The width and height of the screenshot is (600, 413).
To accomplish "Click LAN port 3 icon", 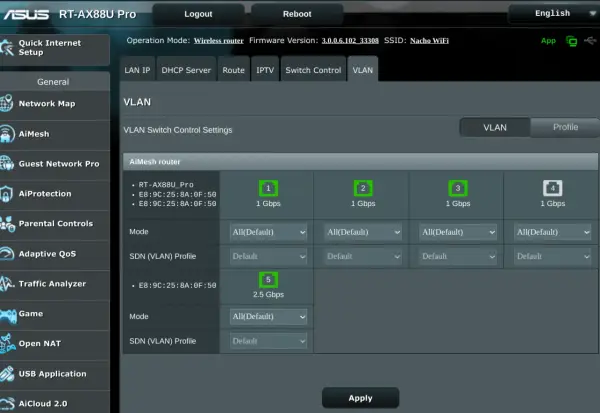I will (x=458, y=188).
